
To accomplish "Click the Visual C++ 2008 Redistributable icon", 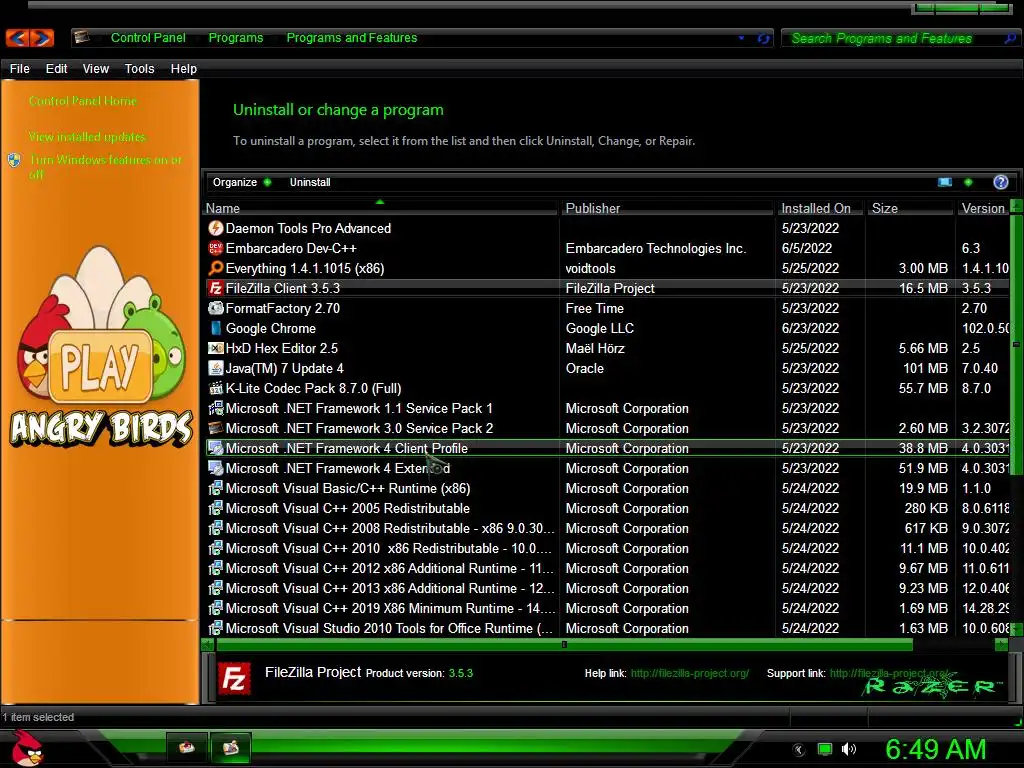I will point(216,528).
